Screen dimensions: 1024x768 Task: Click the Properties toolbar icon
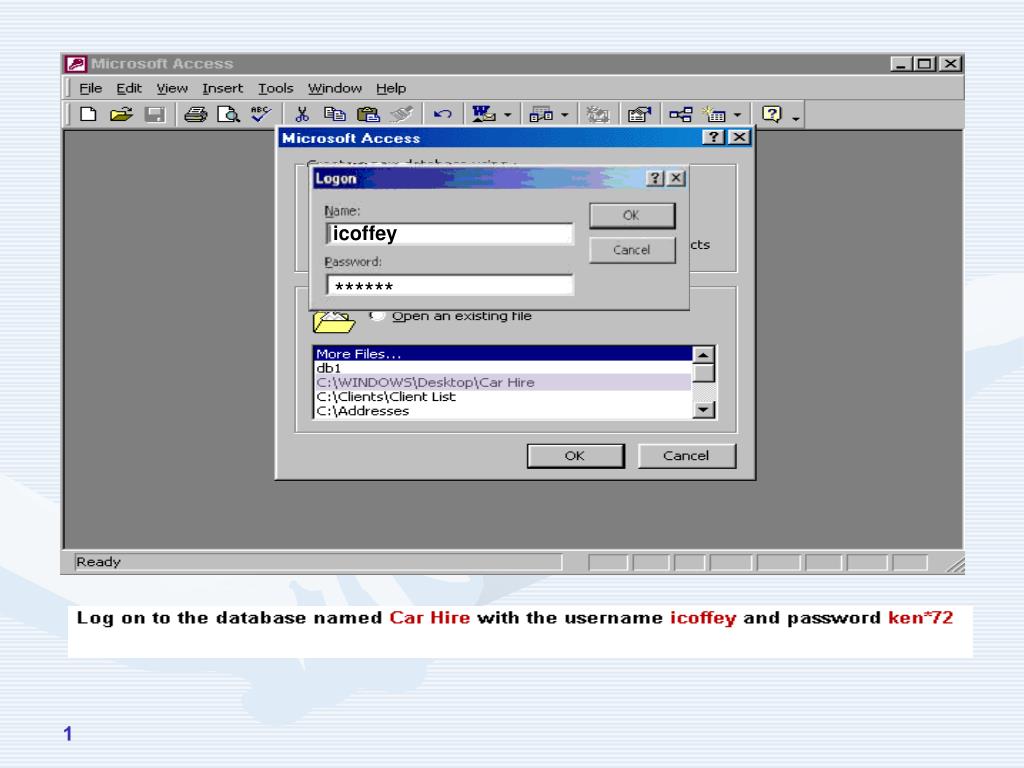639,115
